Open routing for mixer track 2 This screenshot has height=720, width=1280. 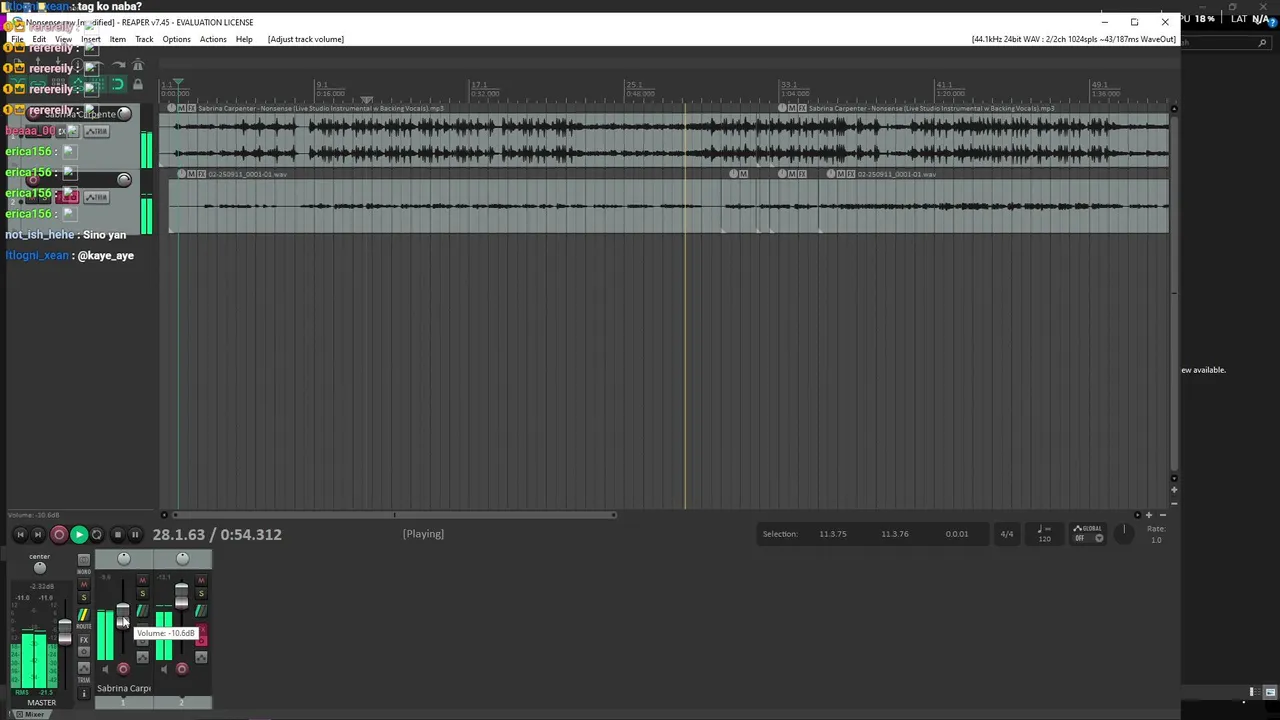point(201,611)
